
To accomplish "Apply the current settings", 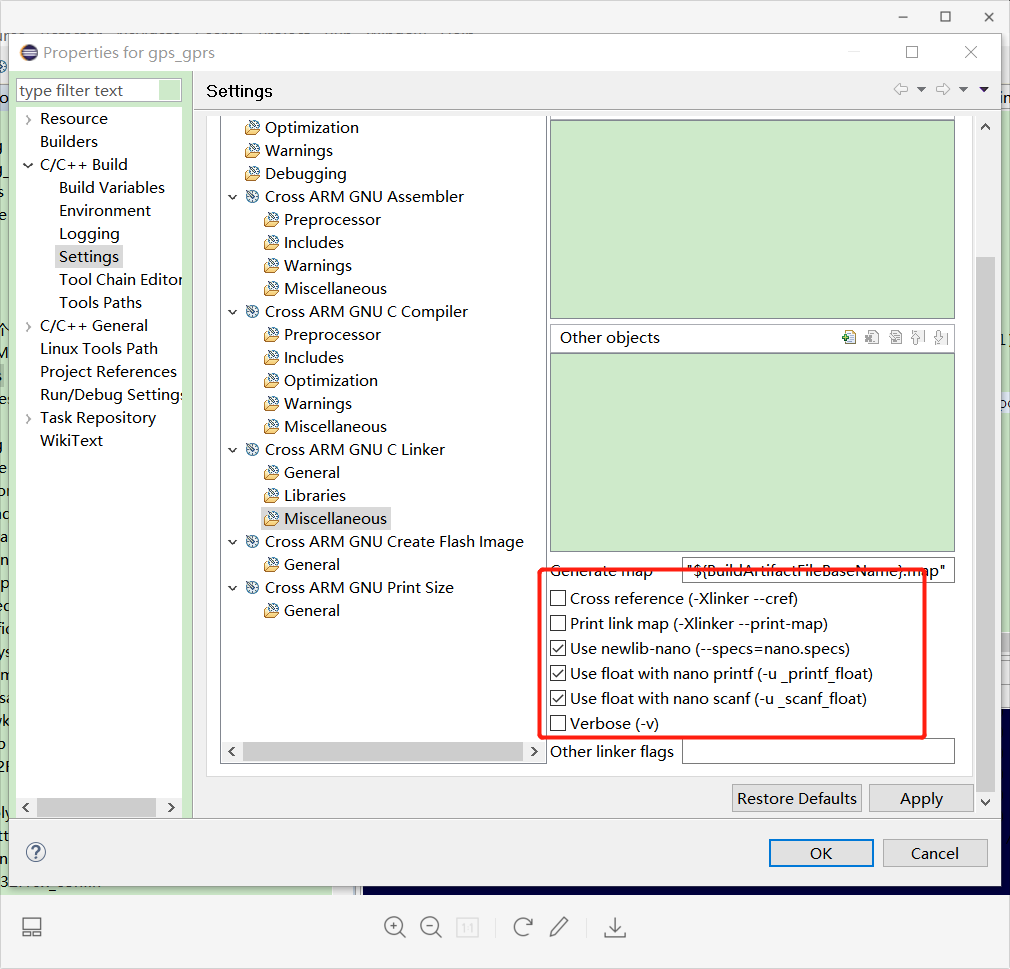I will [920, 798].
